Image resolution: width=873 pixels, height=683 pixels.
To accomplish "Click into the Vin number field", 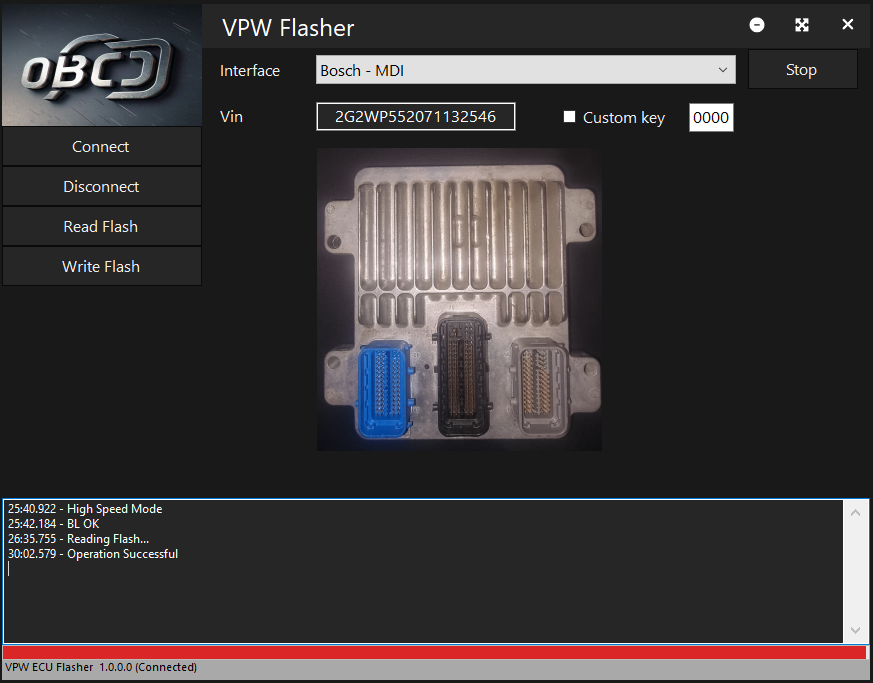I will [415, 117].
